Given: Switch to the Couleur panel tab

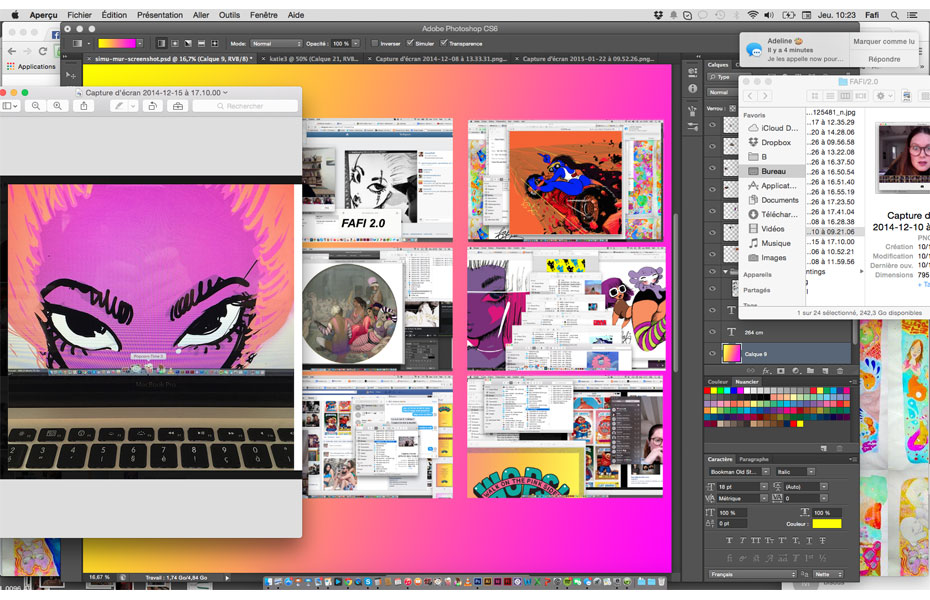Looking at the screenshot, I should [x=717, y=382].
